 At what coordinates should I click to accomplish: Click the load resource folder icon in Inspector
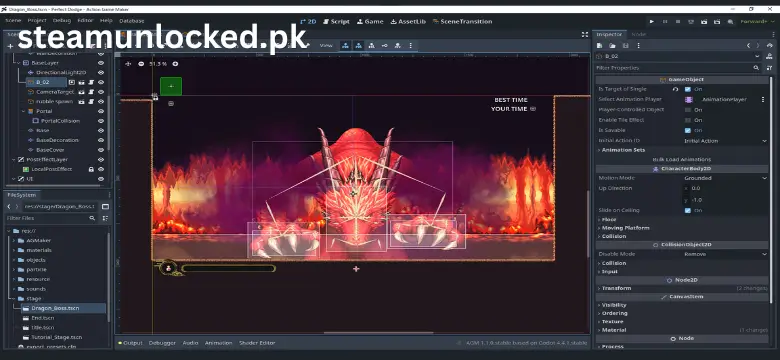coord(613,45)
